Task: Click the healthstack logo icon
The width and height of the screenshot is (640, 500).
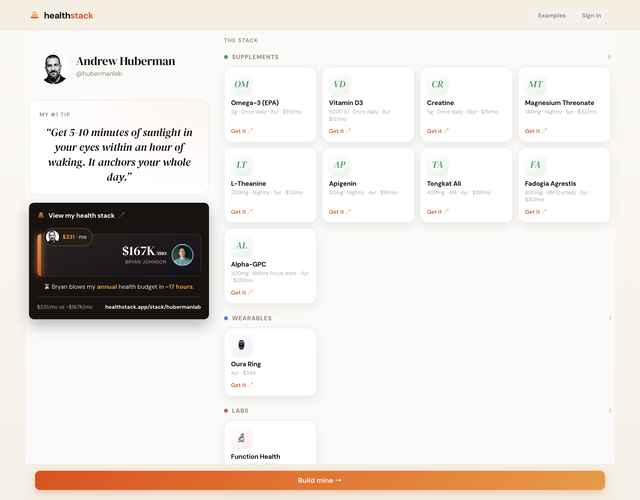Action: (34, 16)
